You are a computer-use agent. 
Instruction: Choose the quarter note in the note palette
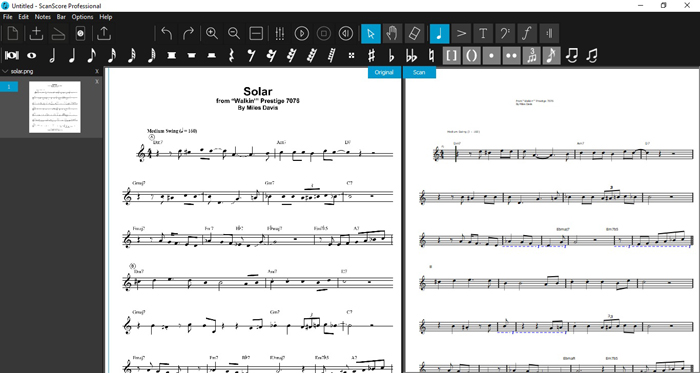click(72, 55)
